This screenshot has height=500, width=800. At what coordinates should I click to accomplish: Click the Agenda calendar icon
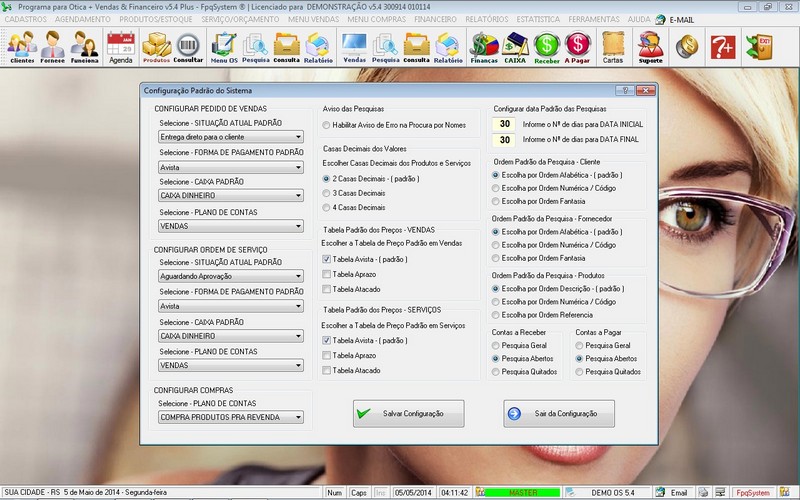120,46
